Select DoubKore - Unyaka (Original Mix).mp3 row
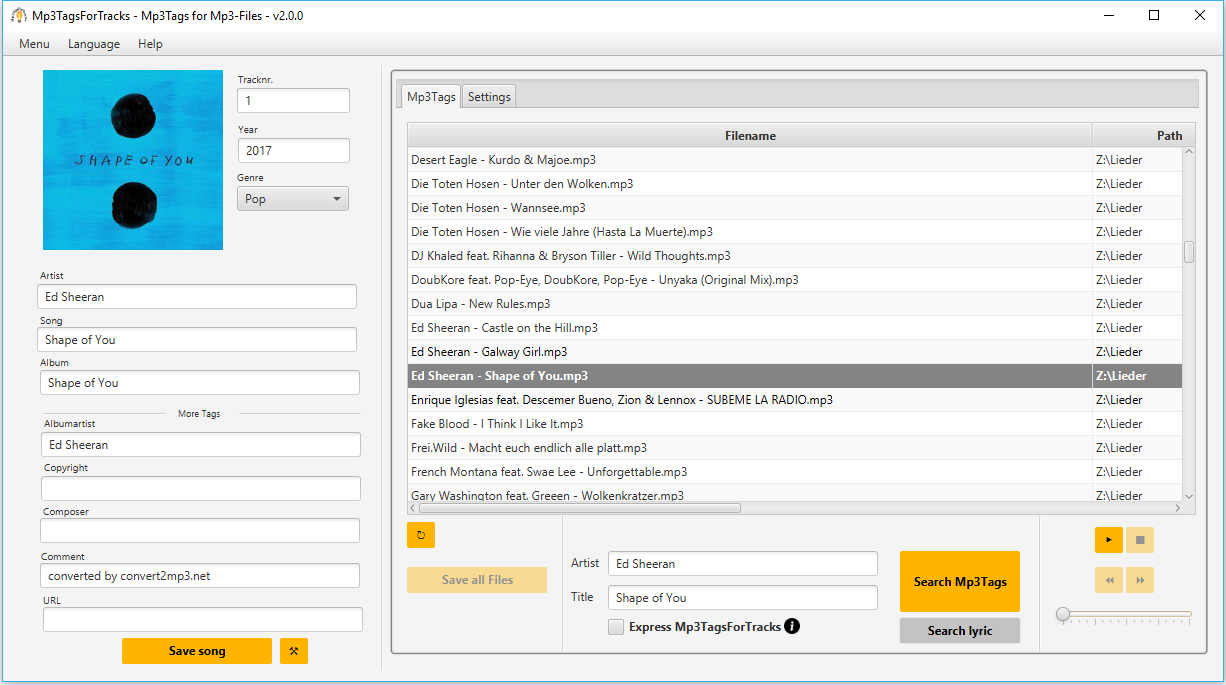Viewport: 1226px width, 685px height. 795,280
